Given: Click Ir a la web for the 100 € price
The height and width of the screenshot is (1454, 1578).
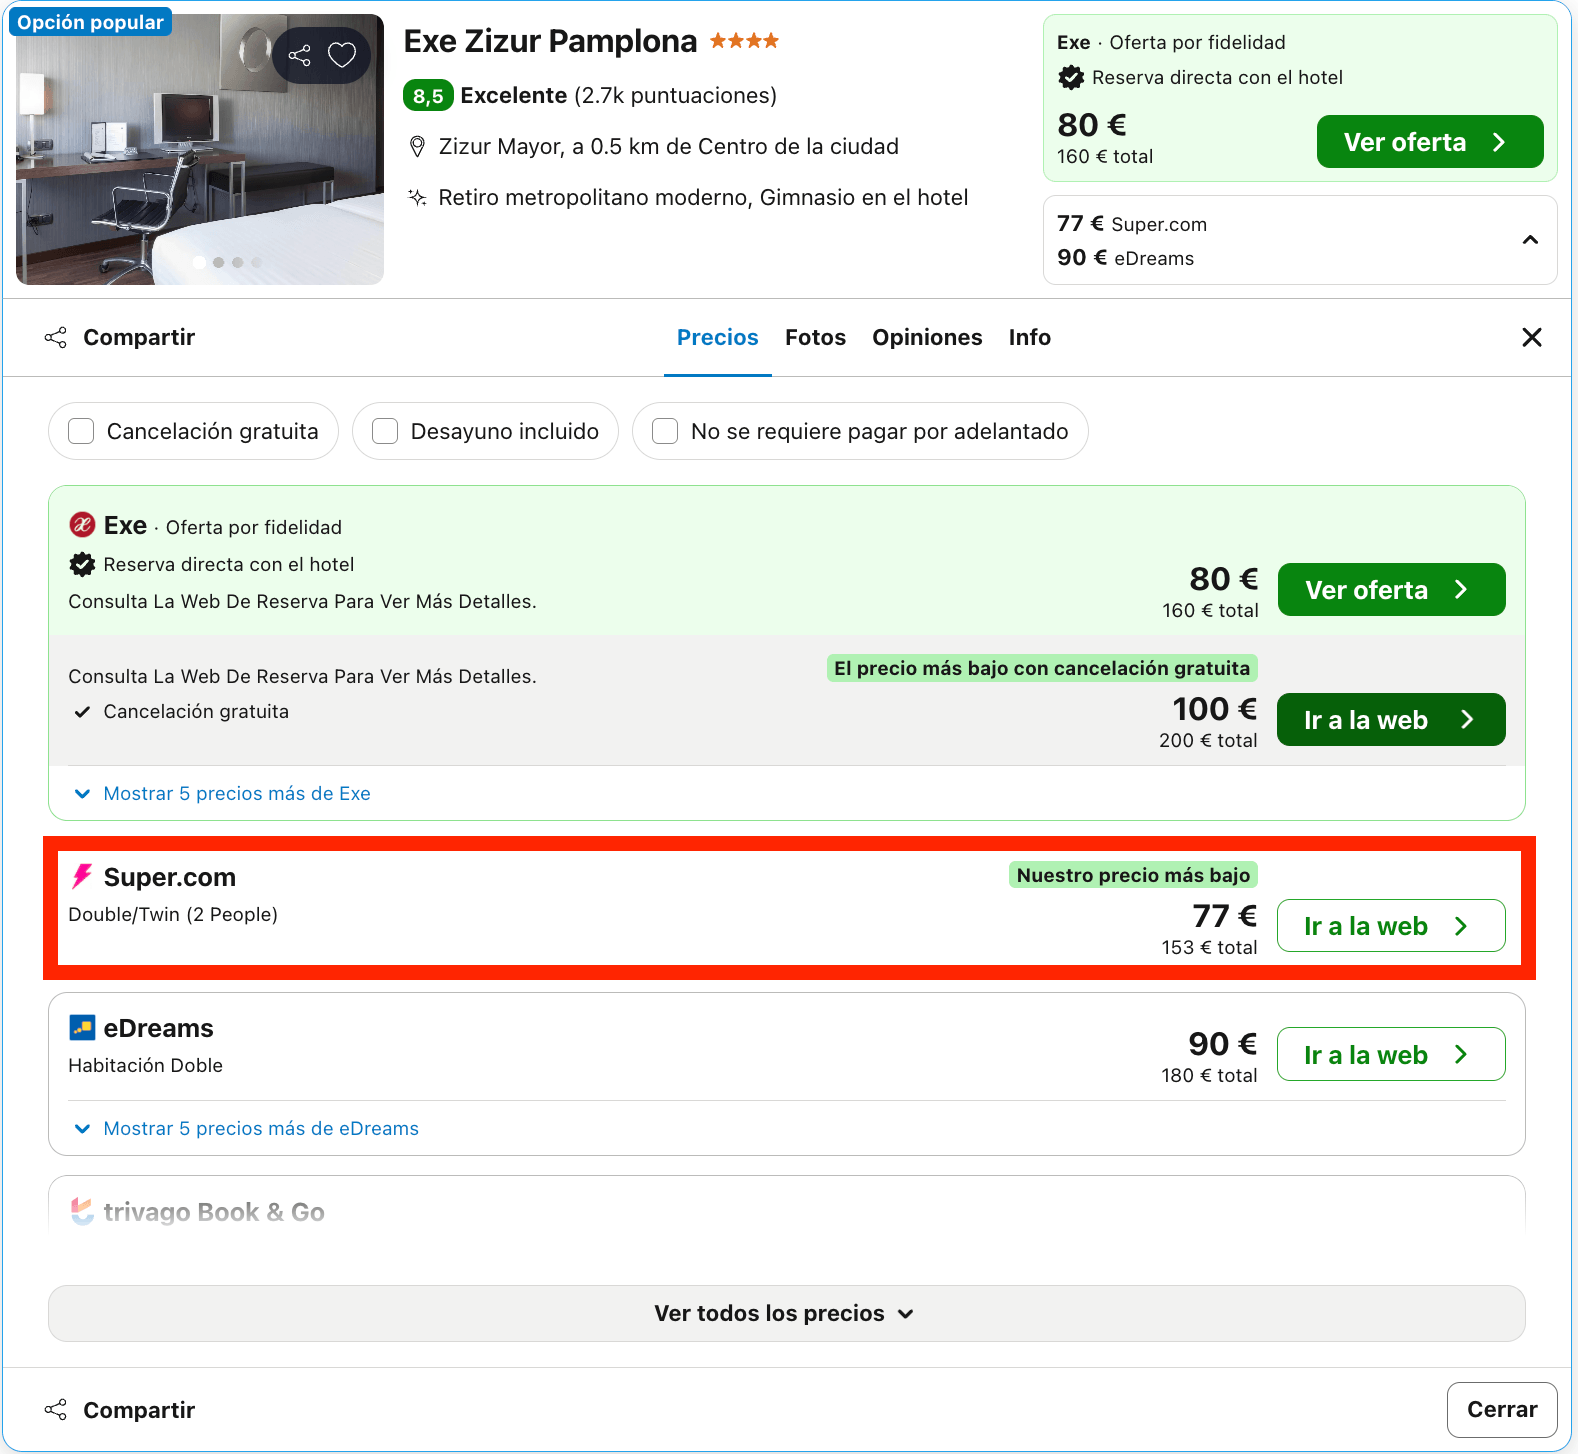Looking at the screenshot, I should 1391,720.
